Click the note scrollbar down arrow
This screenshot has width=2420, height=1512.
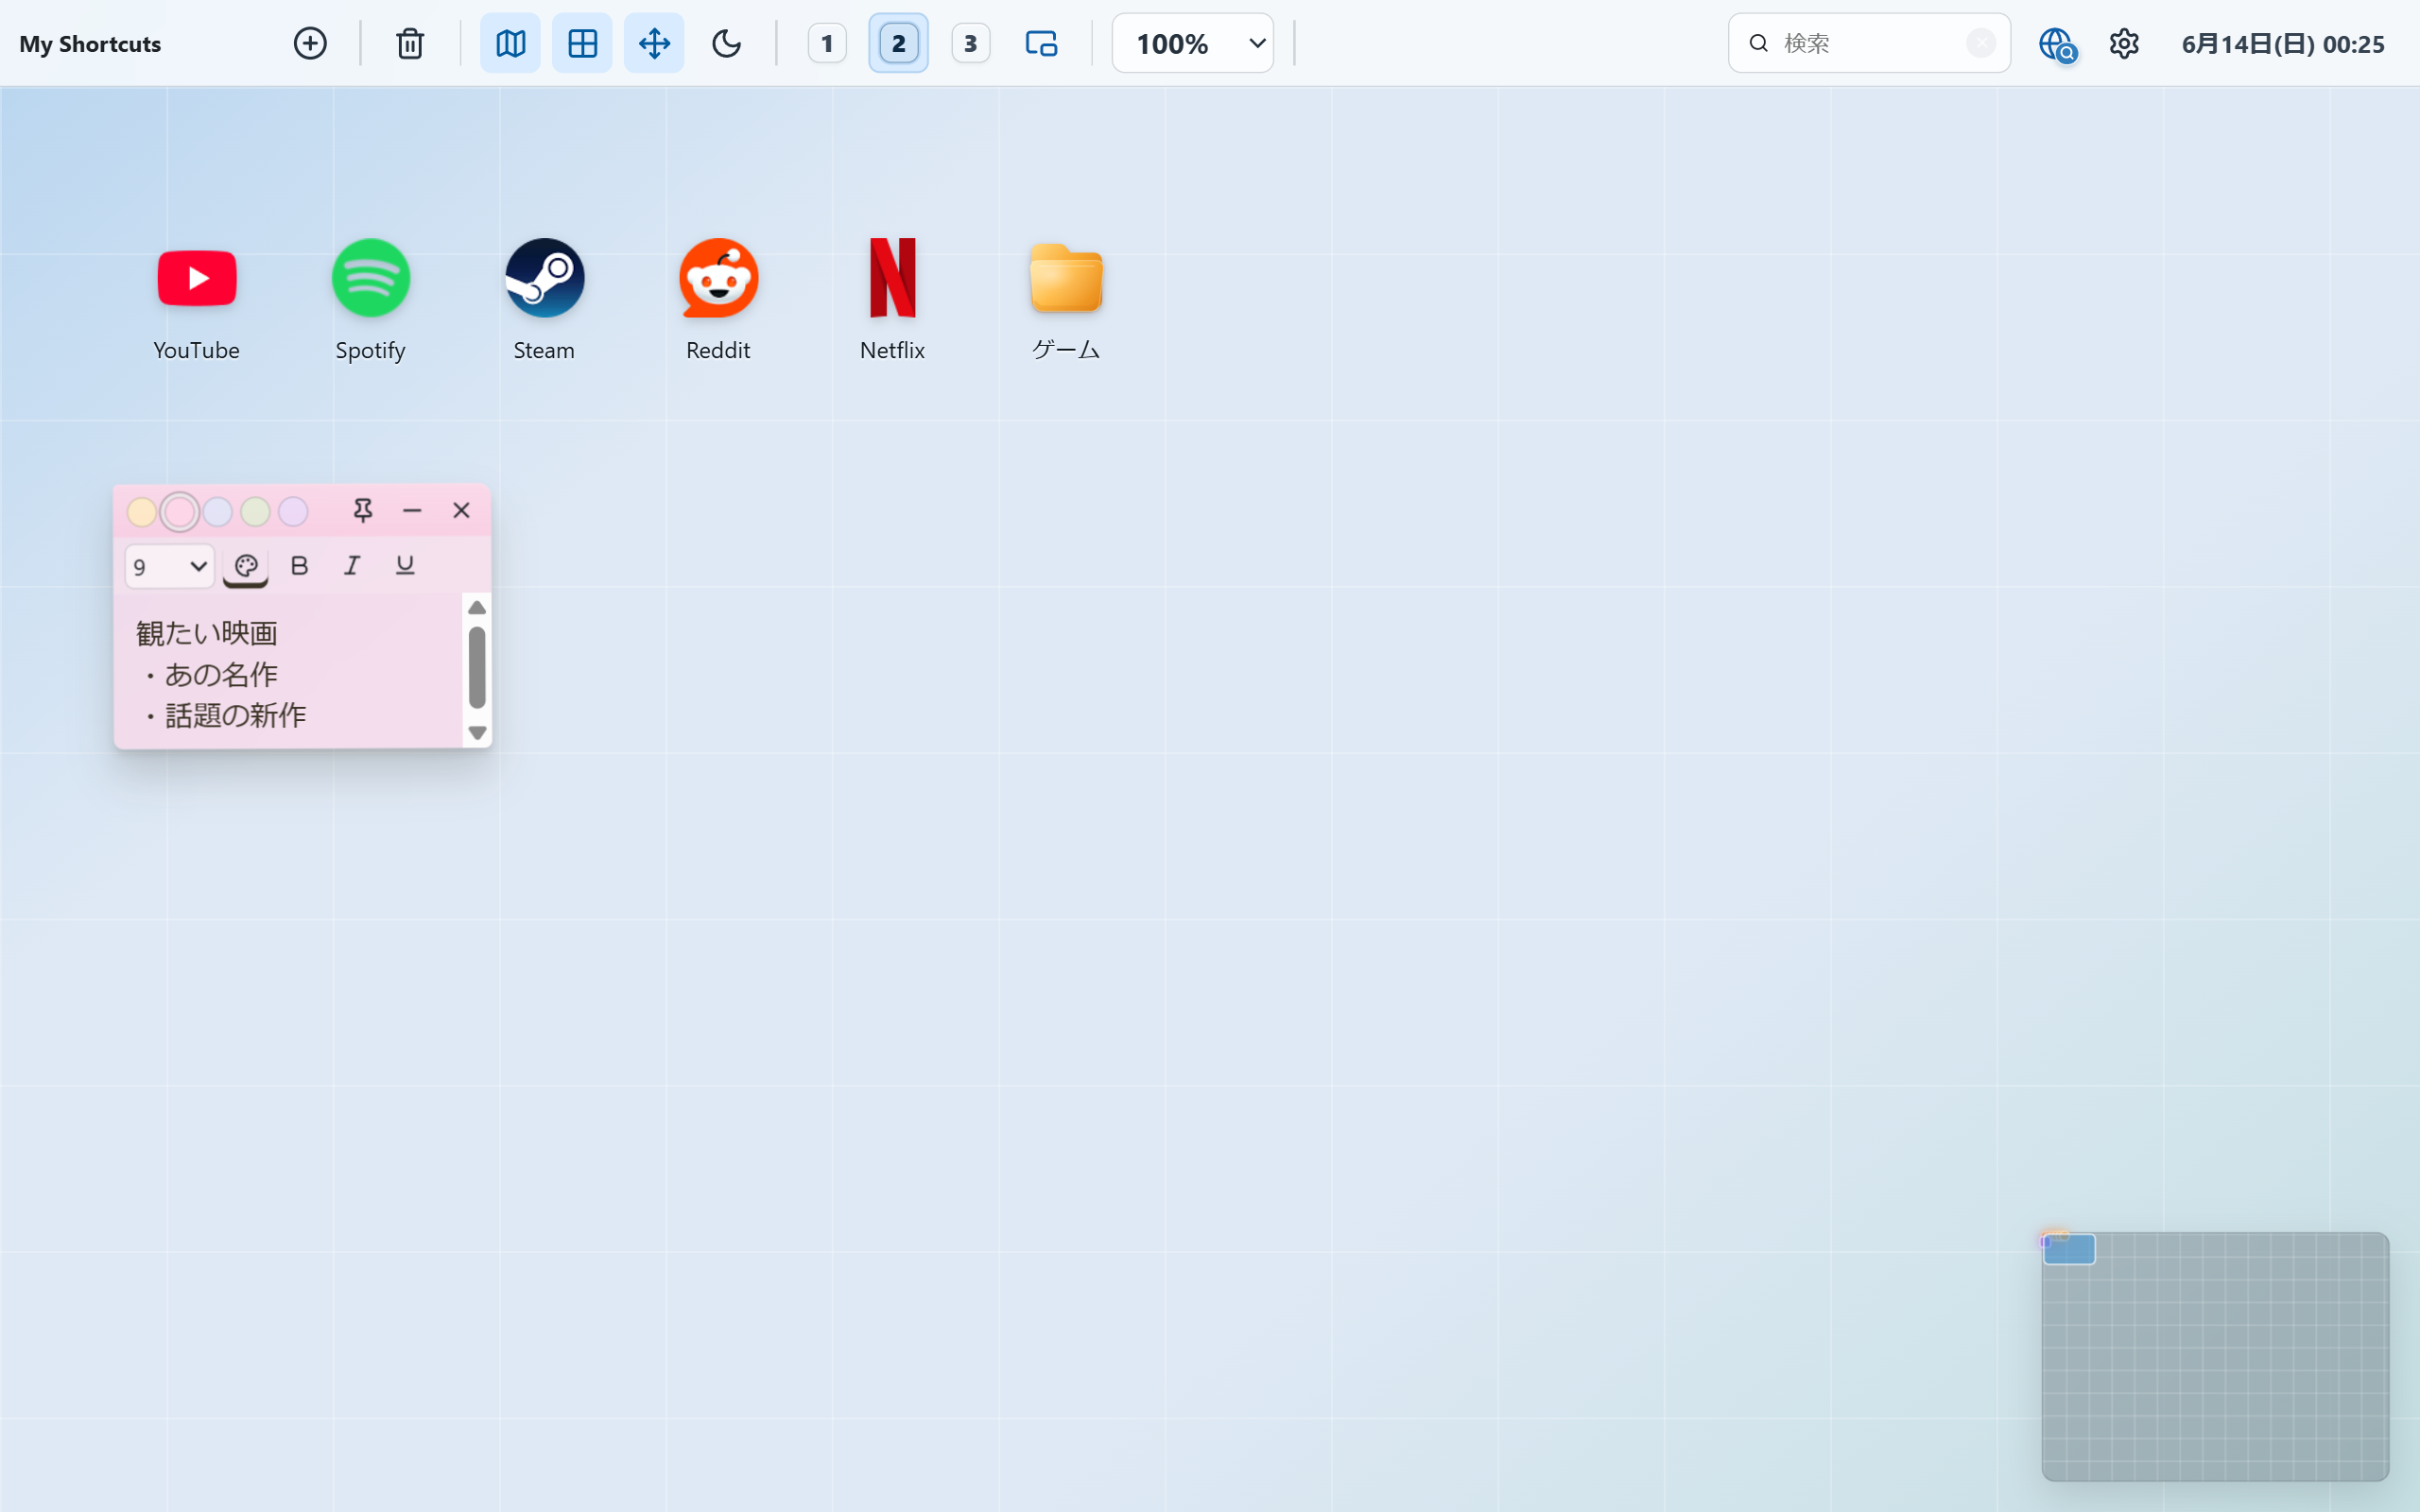click(477, 733)
